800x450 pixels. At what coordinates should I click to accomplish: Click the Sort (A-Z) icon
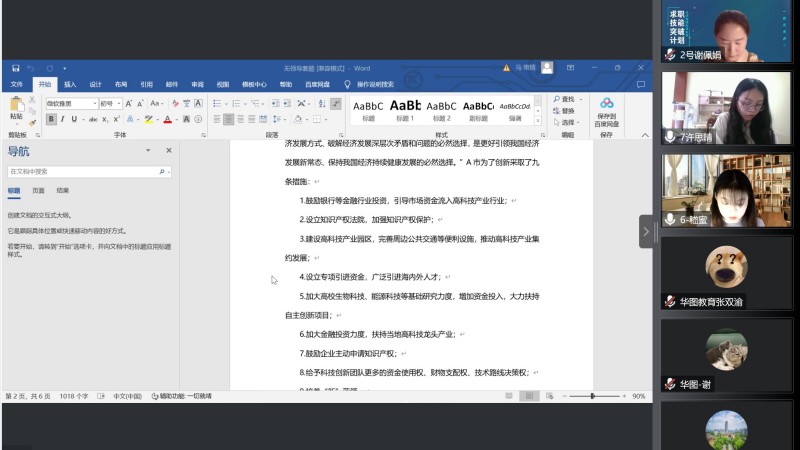point(322,104)
